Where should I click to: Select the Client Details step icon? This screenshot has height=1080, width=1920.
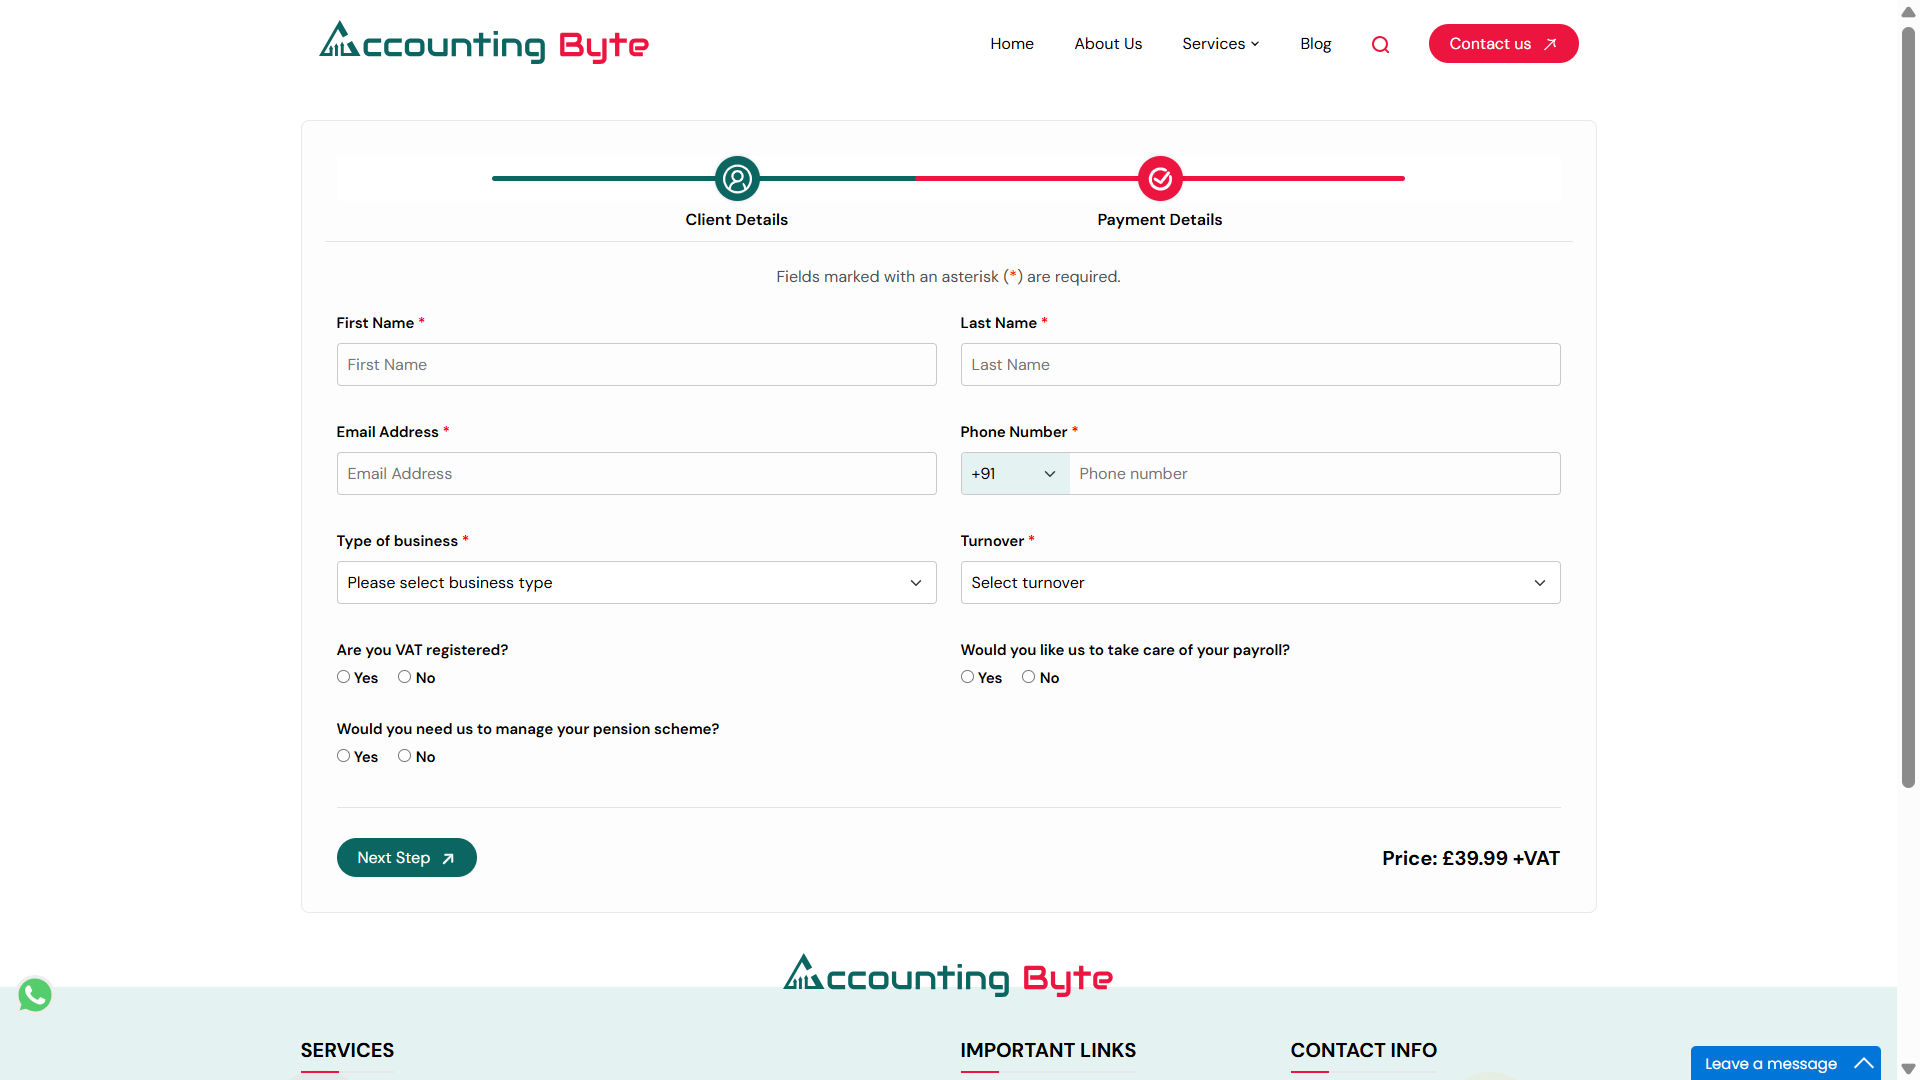[x=736, y=179]
